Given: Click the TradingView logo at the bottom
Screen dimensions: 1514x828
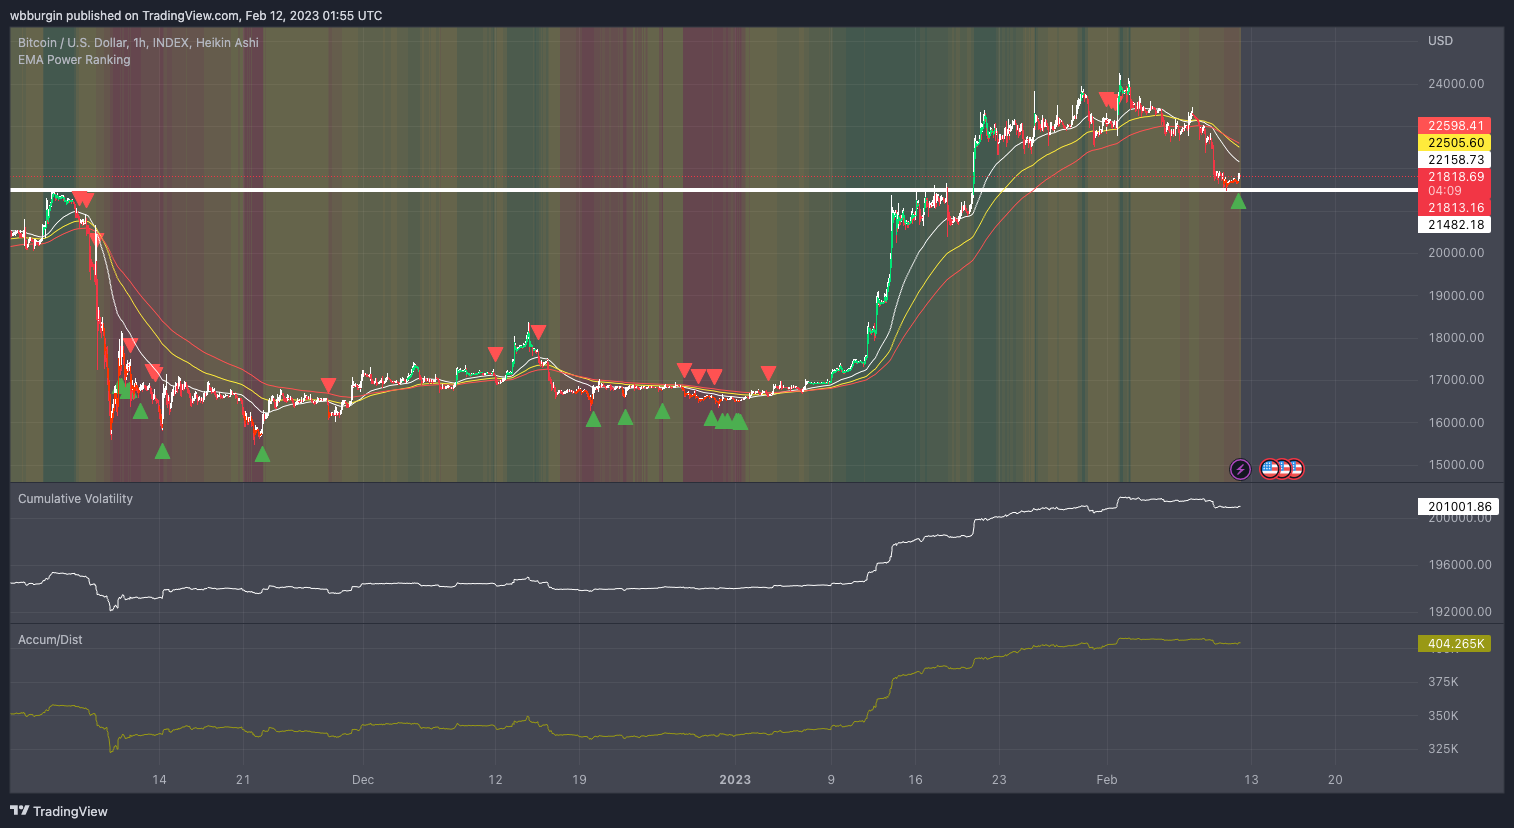Looking at the screenshot, I should click(59, 811).
